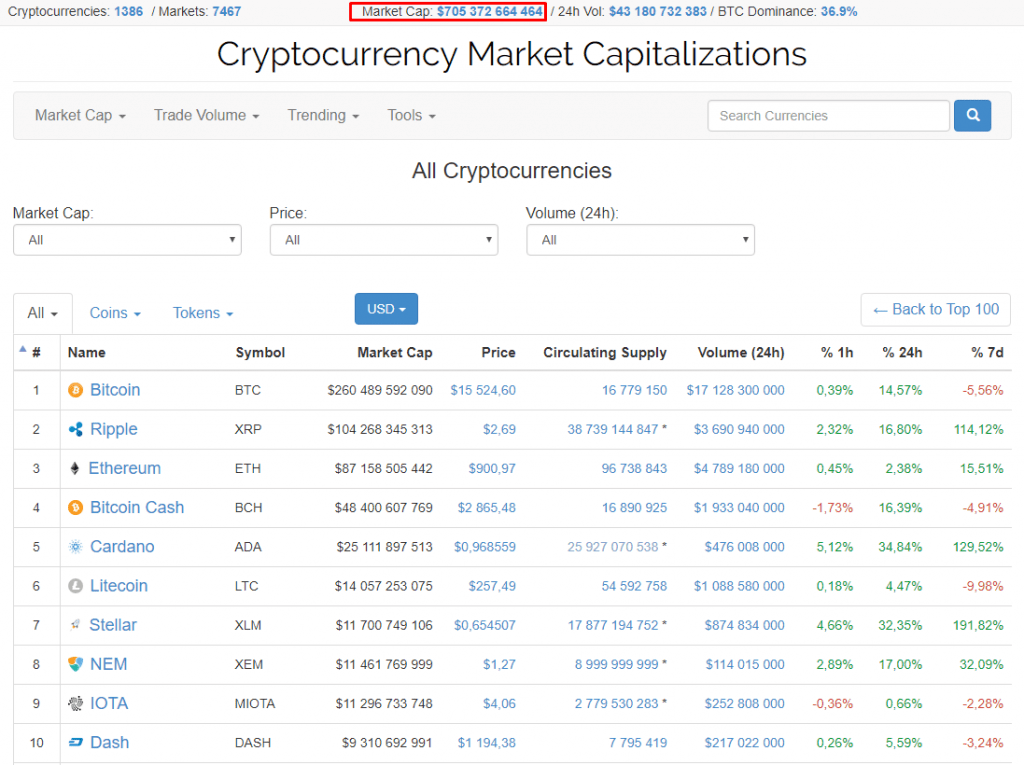
Task: Click the Cardano logo icon
Action: (x=75, y=547)
